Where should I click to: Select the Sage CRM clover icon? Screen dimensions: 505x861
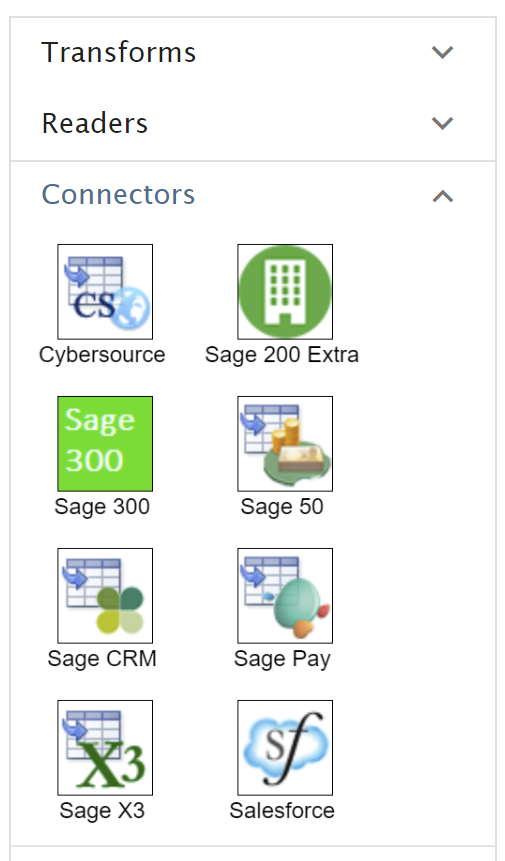pos(105,596)
